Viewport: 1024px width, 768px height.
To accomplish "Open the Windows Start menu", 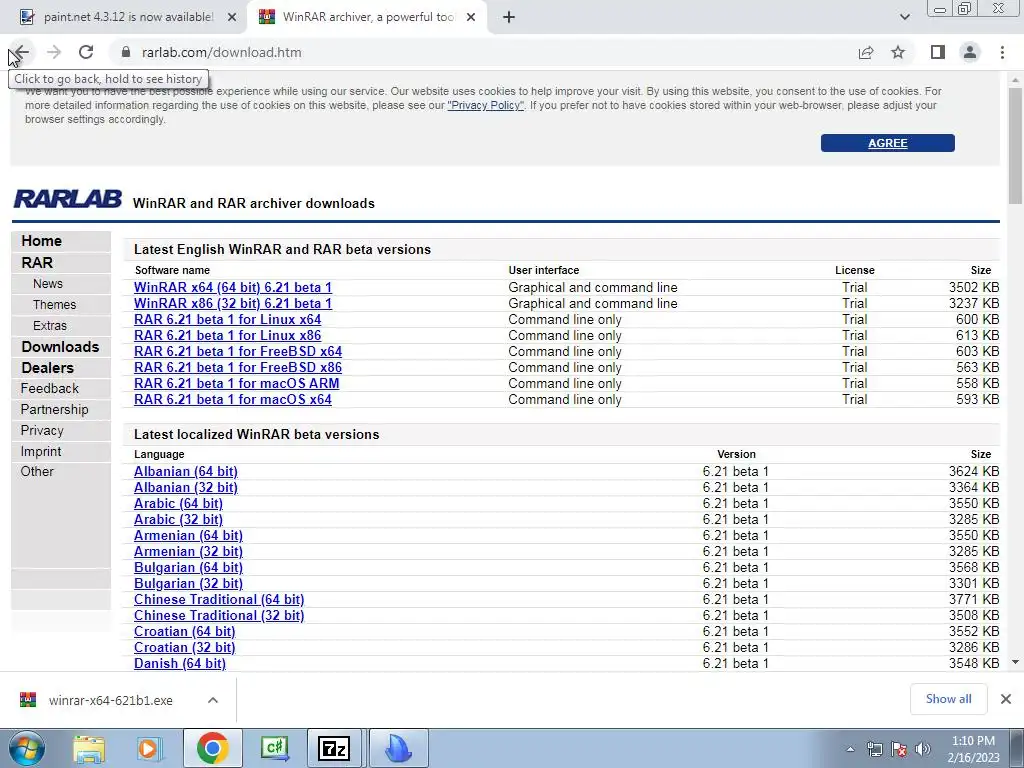I will pos(26,748).
